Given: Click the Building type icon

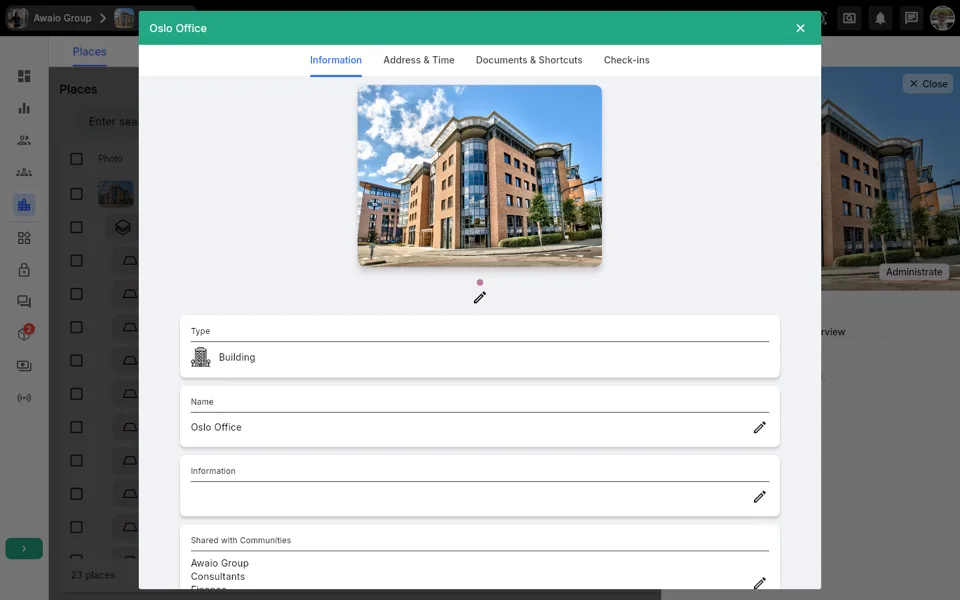Looking at the screenshot, I should [x=200, y=357].
